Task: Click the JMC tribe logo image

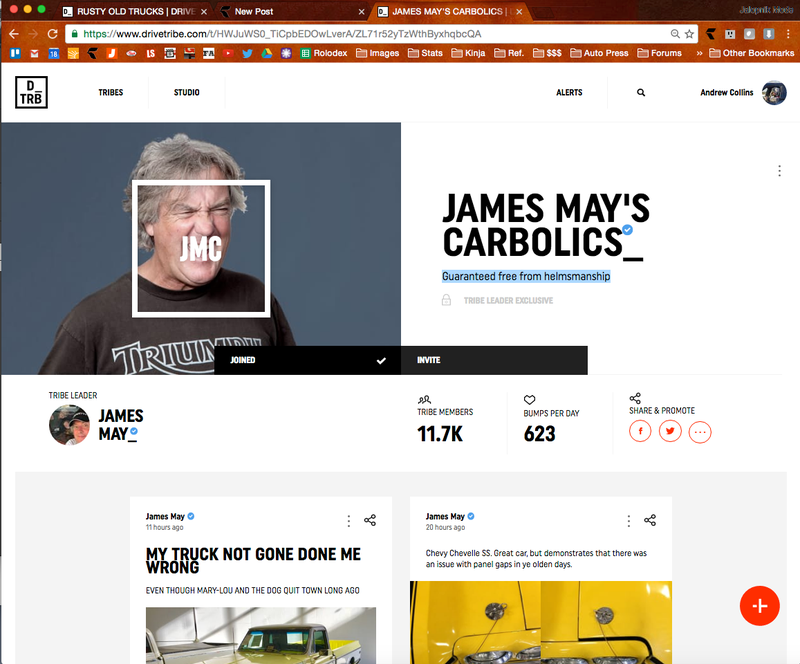Action: [x=201, y=249]
